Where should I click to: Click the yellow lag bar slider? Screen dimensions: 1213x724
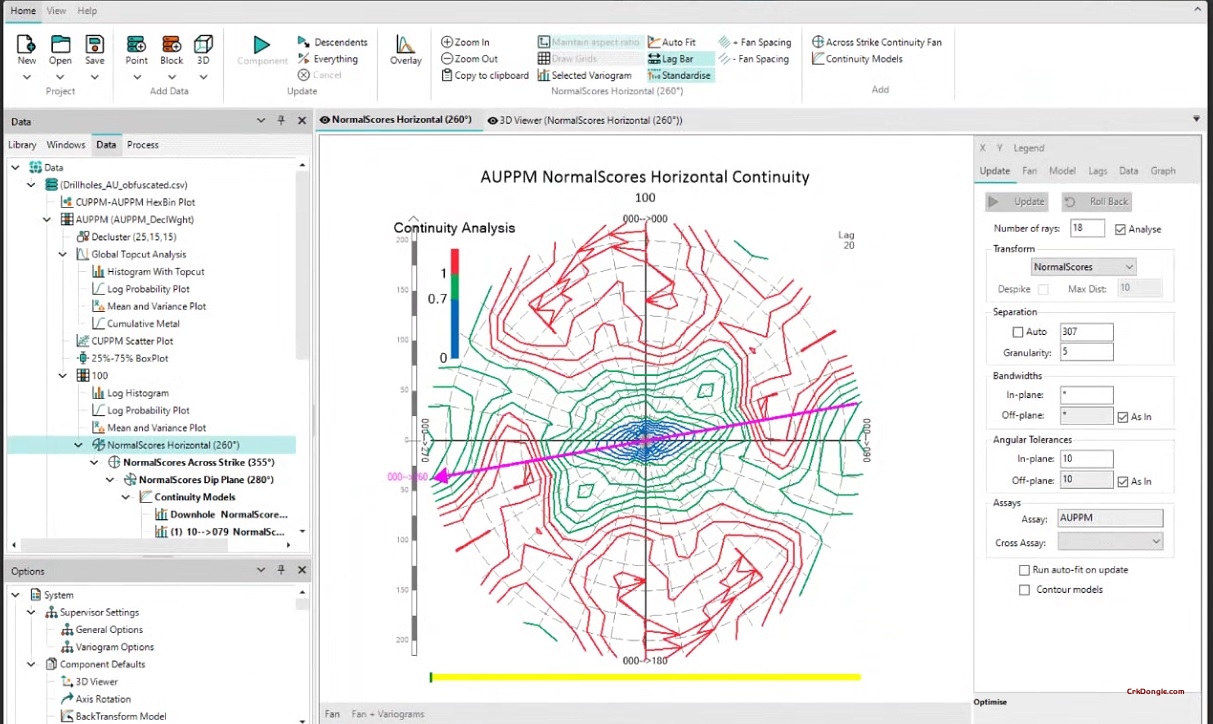click(645, 677)
